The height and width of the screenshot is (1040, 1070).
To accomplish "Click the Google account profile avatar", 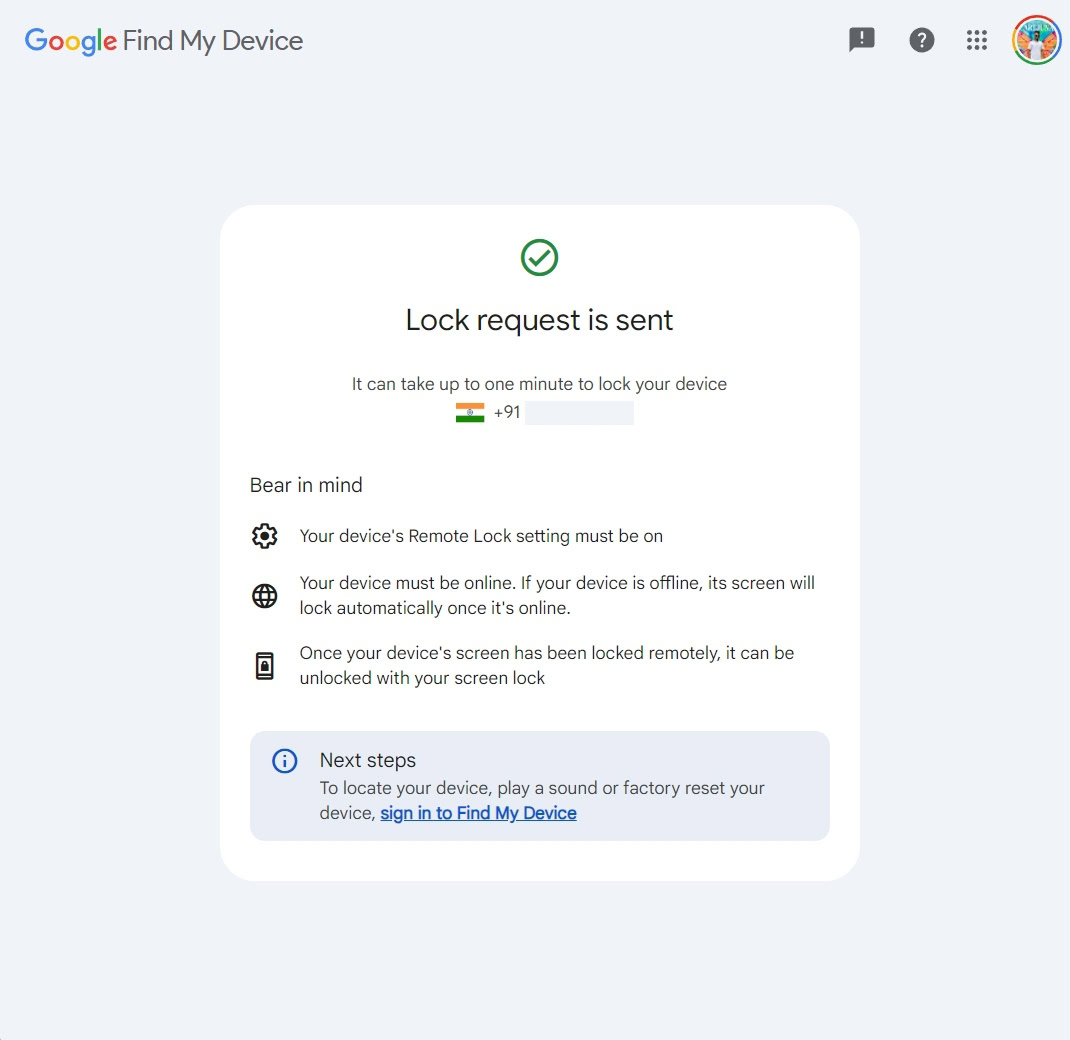I will pos(1036,40).
